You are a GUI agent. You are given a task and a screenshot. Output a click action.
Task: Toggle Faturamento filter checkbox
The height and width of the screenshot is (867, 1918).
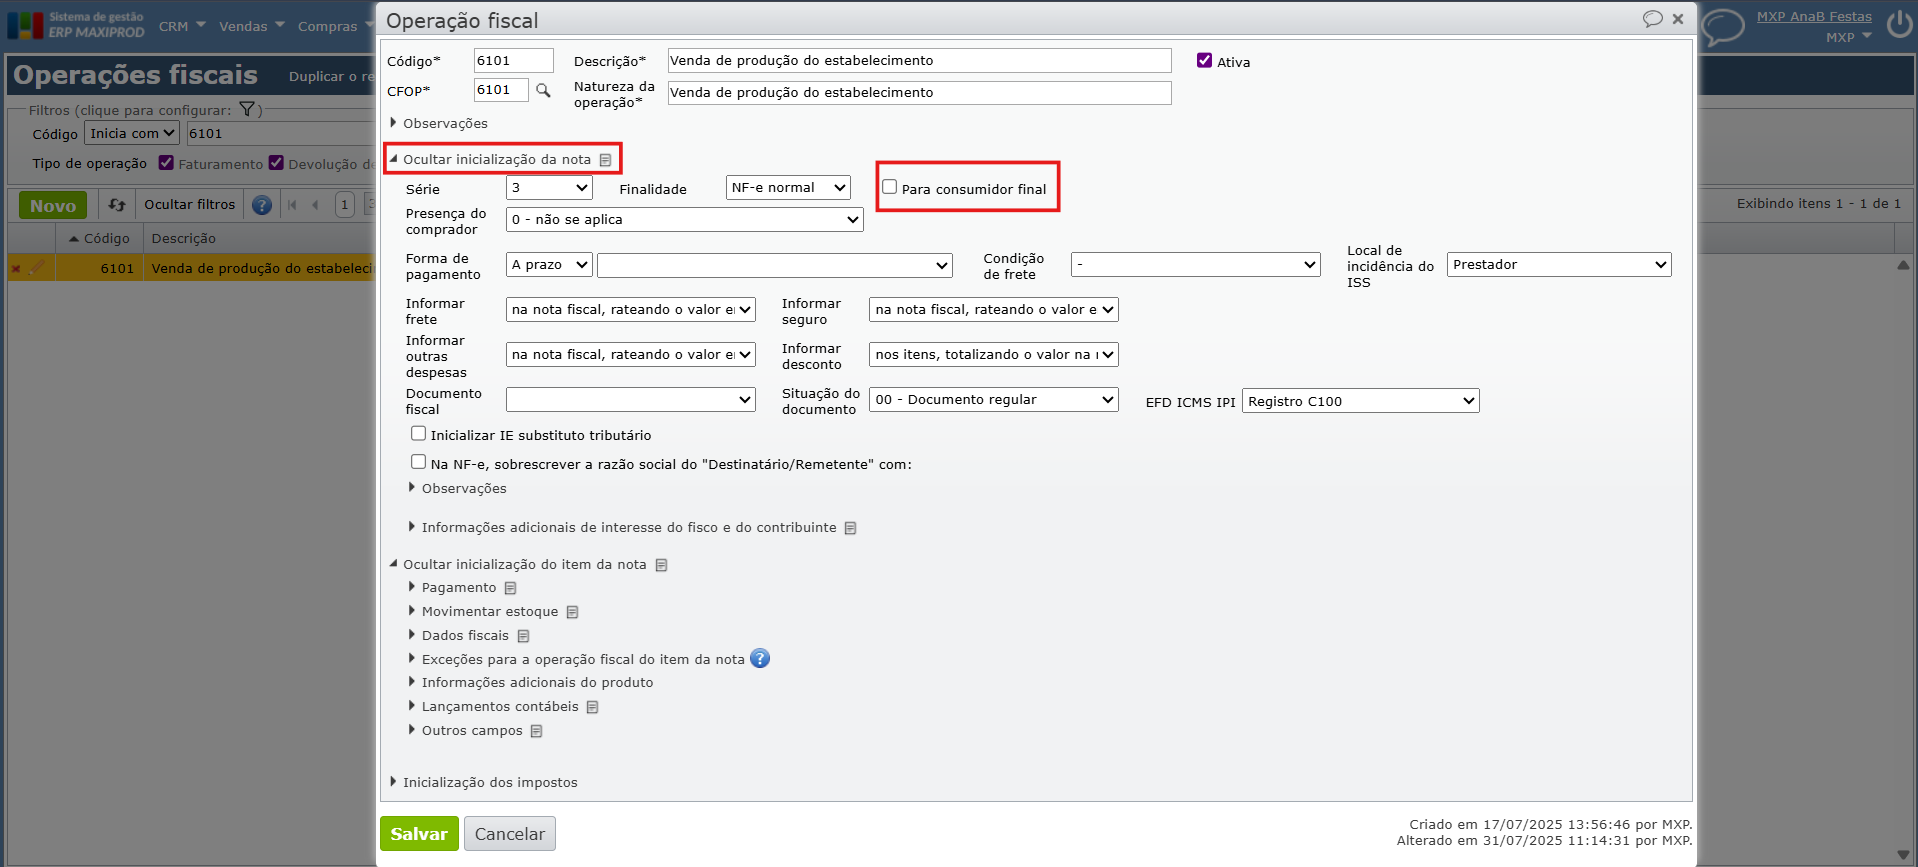[x=166, y=163]
